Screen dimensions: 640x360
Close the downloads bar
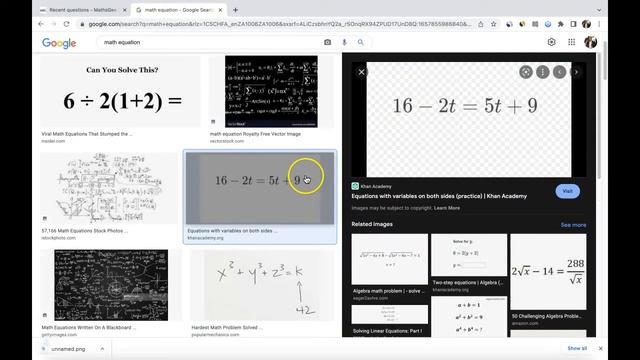click(600, 348)
